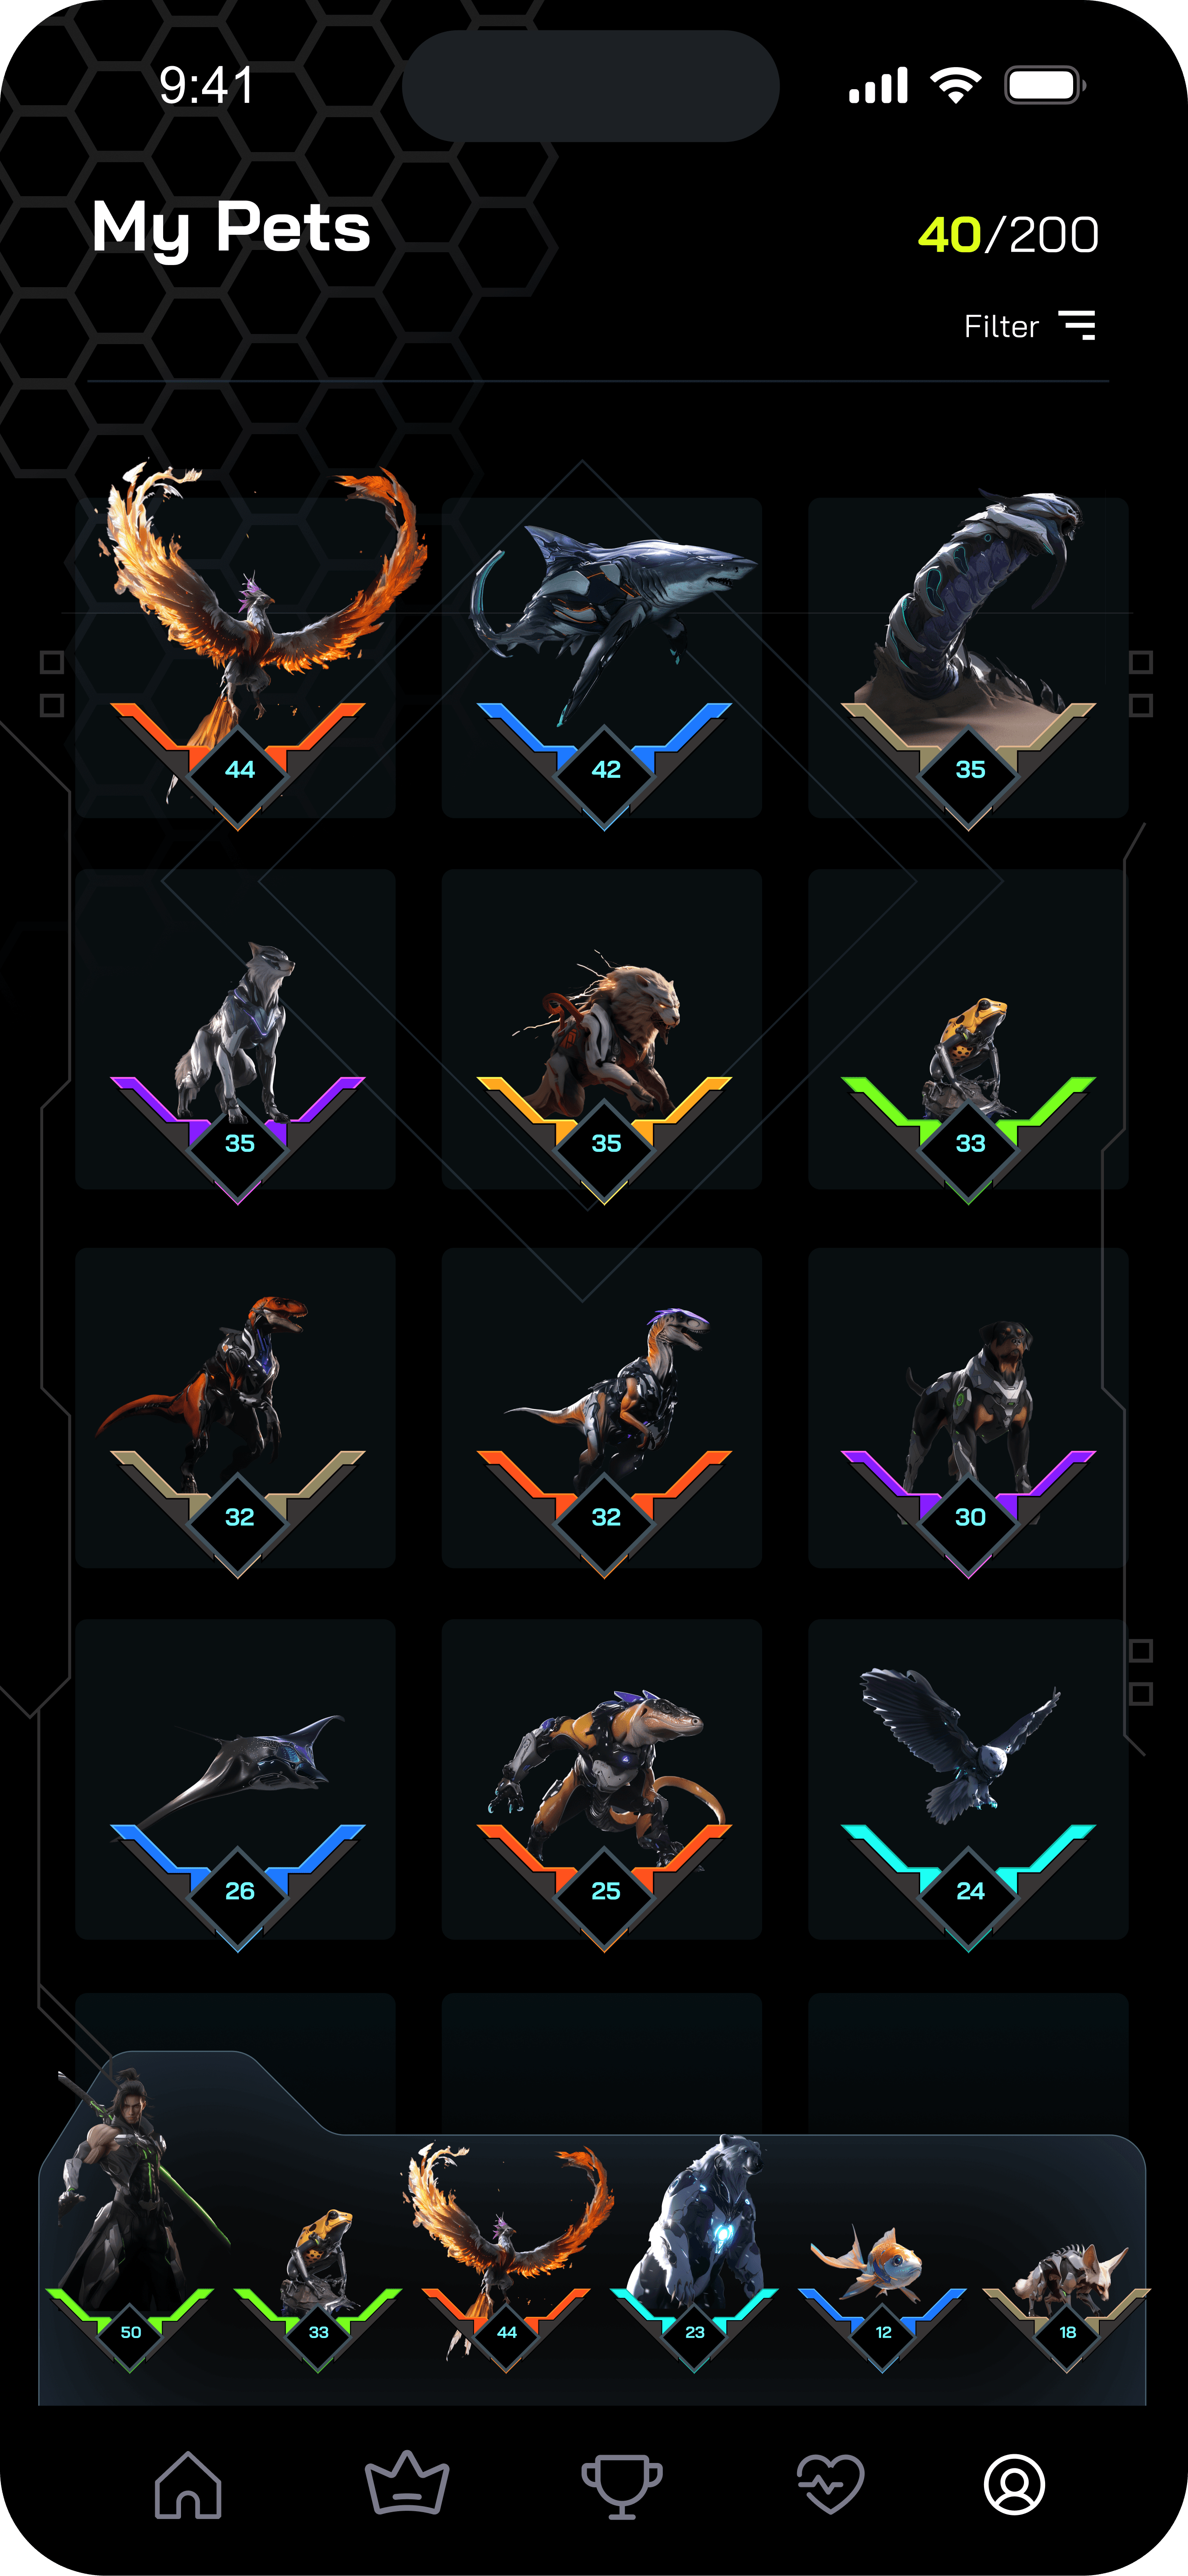
Task: Select the heart pulse health icon
Action: click(830, 2484)
